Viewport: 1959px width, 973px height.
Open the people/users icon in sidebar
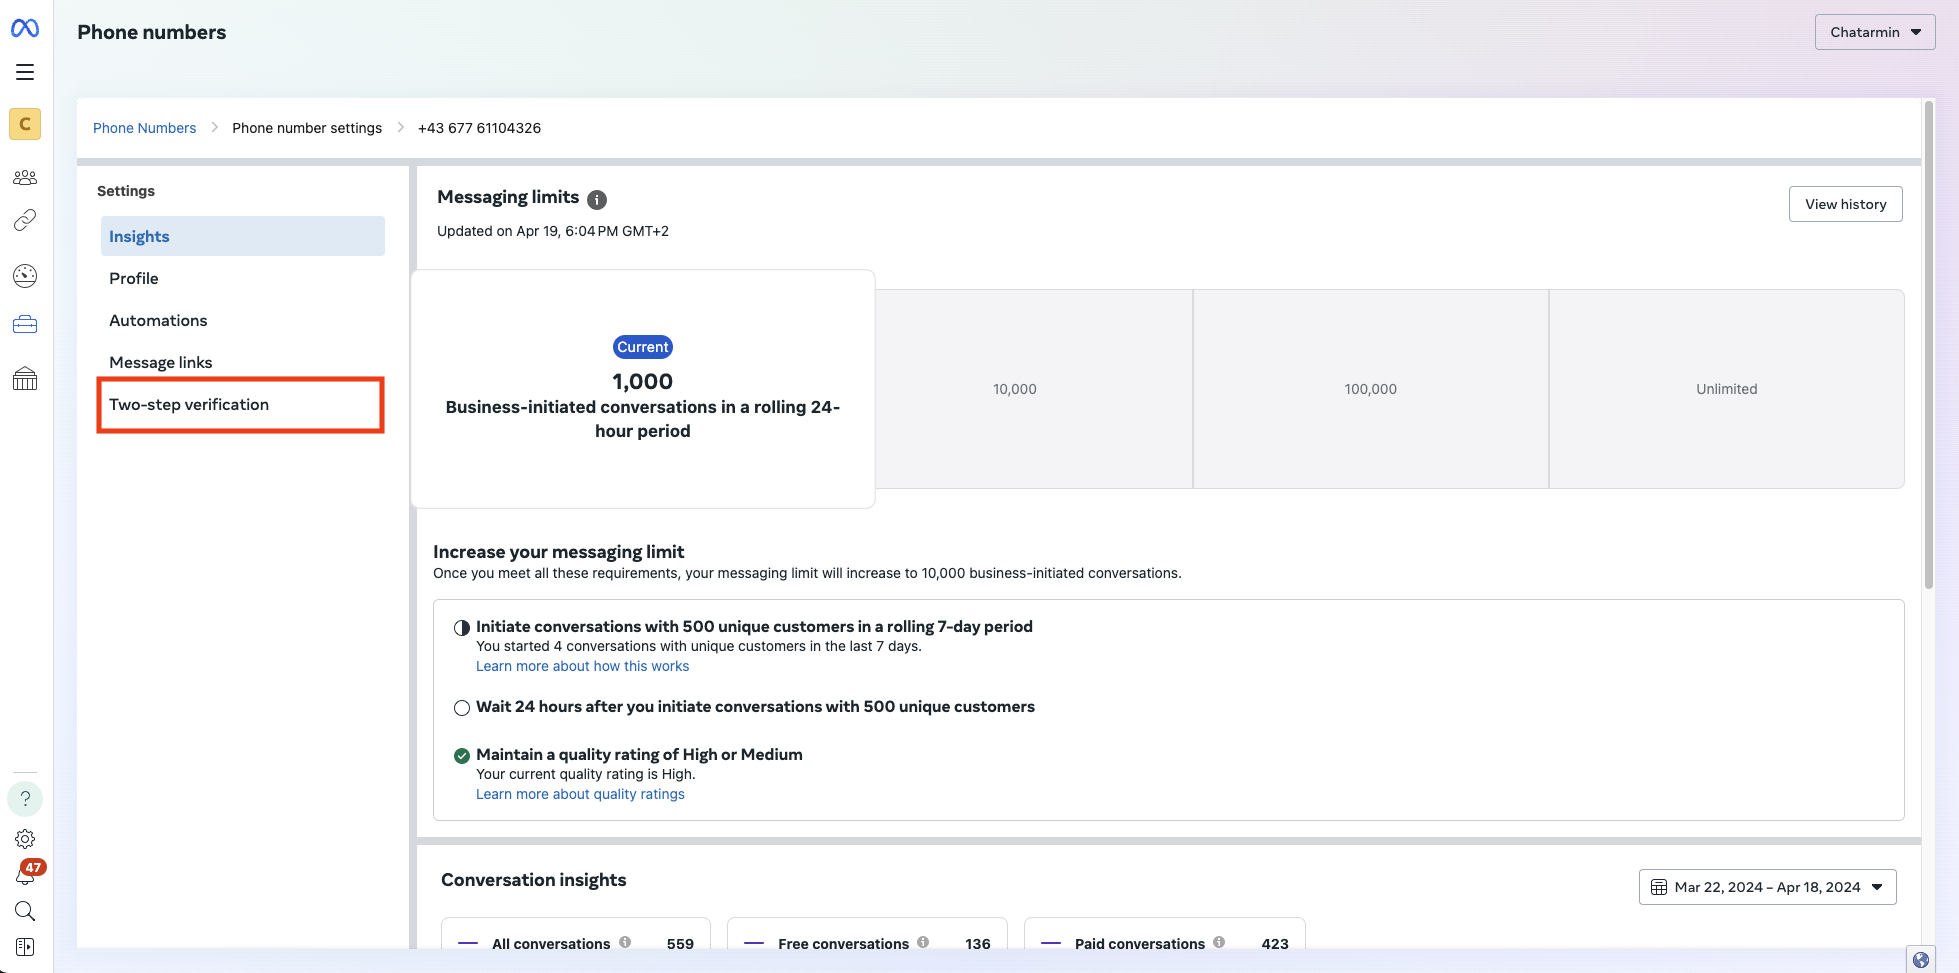[25, 177]
